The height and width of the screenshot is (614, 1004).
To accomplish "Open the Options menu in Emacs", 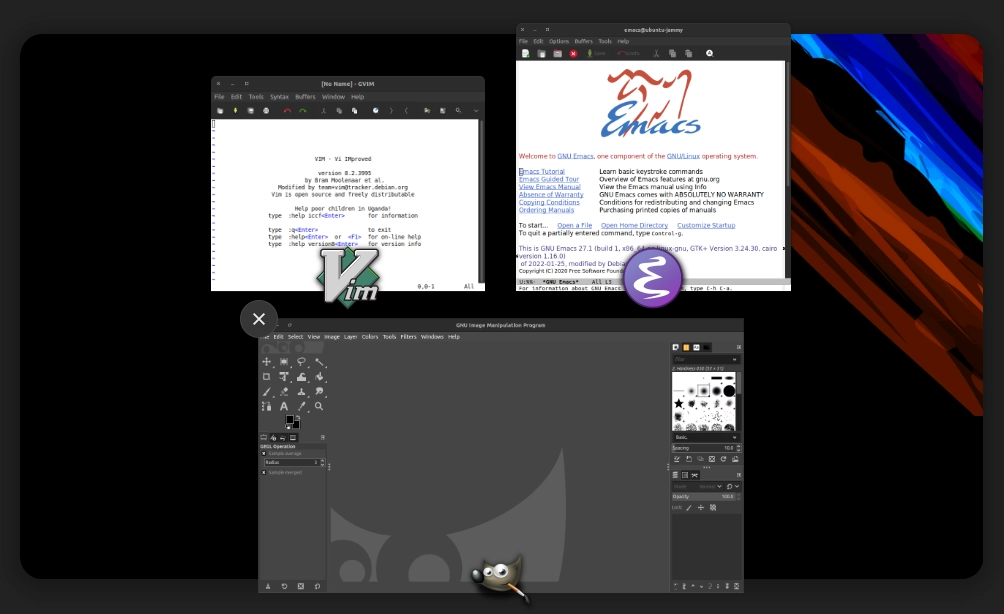I will 559,41.
